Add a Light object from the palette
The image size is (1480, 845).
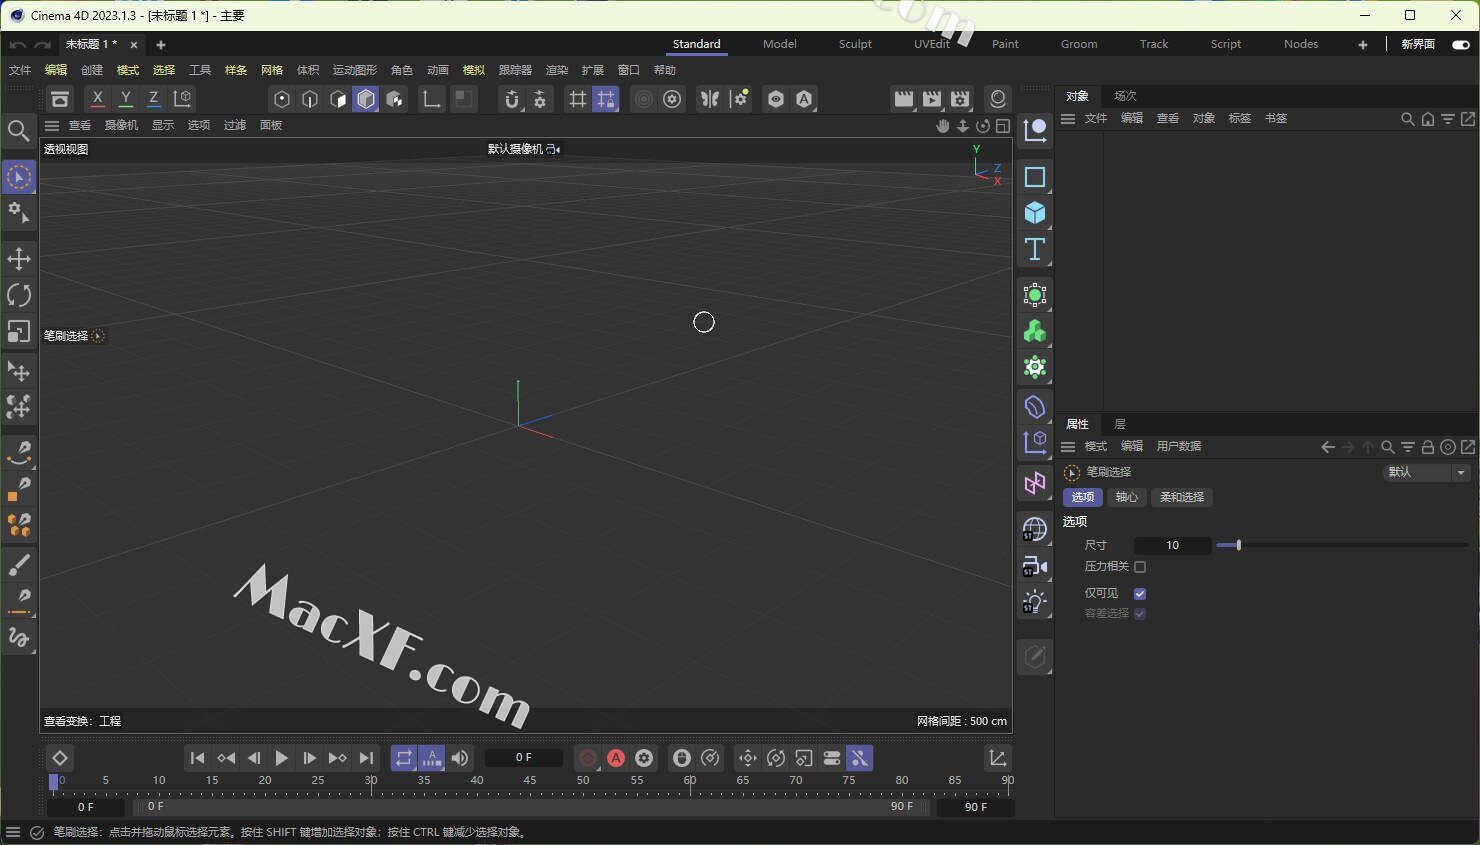coord(1035,602)
